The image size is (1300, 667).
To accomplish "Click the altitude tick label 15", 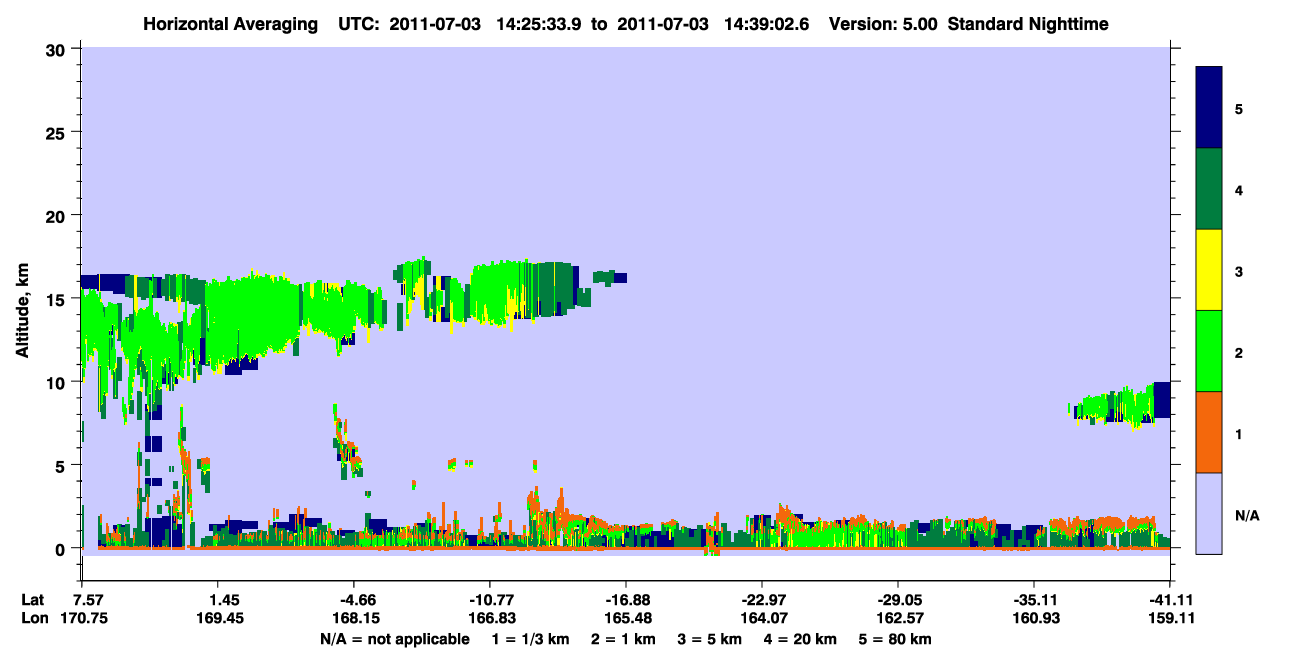I will (x=55, y=299).
